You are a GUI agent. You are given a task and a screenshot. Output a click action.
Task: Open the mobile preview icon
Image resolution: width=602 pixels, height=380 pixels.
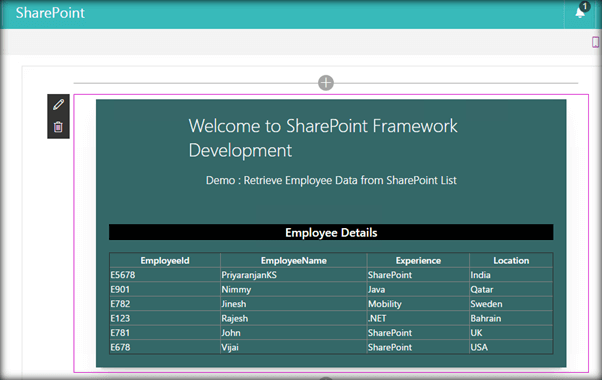click(x=595, y=42)
